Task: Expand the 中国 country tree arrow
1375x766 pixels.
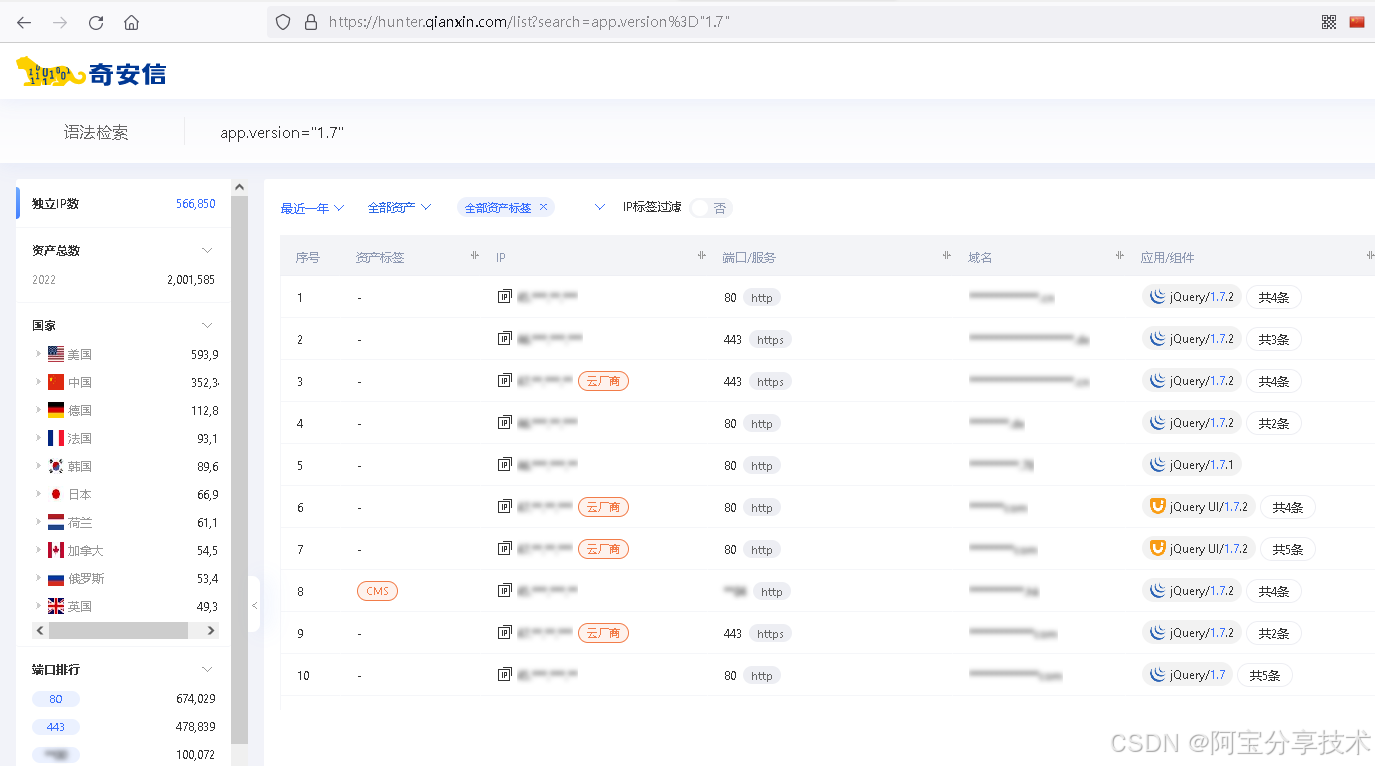Action: pyautogui.click(x=39, y=382)
